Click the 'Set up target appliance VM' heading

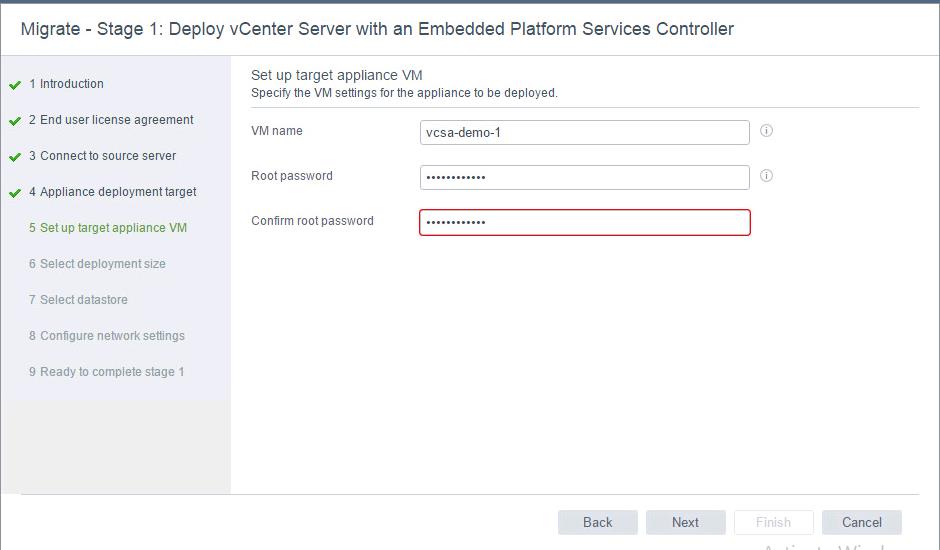click(336, 76)
